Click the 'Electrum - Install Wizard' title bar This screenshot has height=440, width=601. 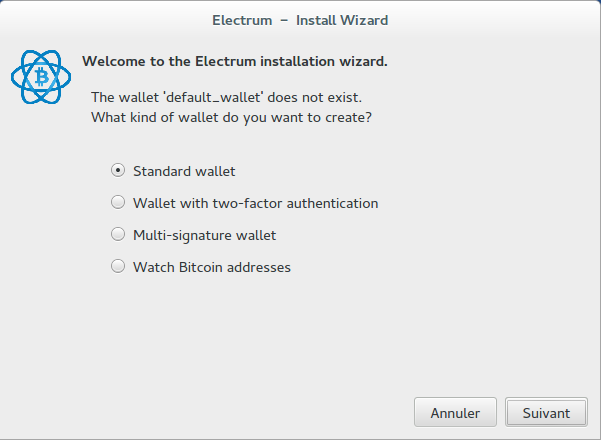(300, 19)
